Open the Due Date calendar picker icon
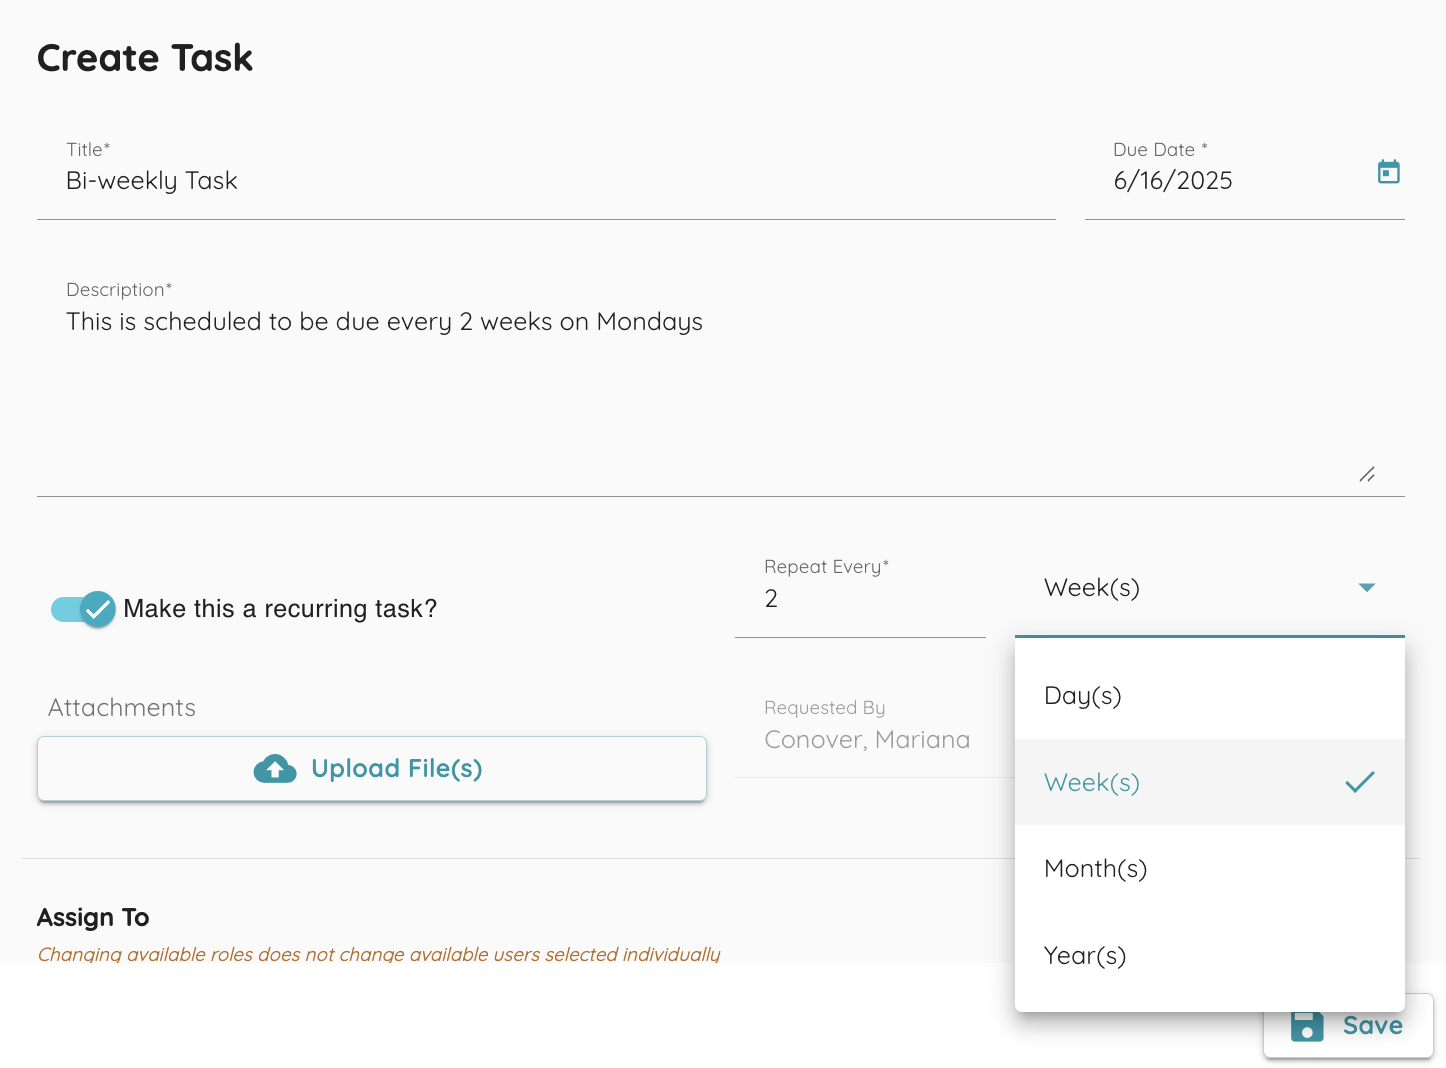 [x=1388, y=172]
